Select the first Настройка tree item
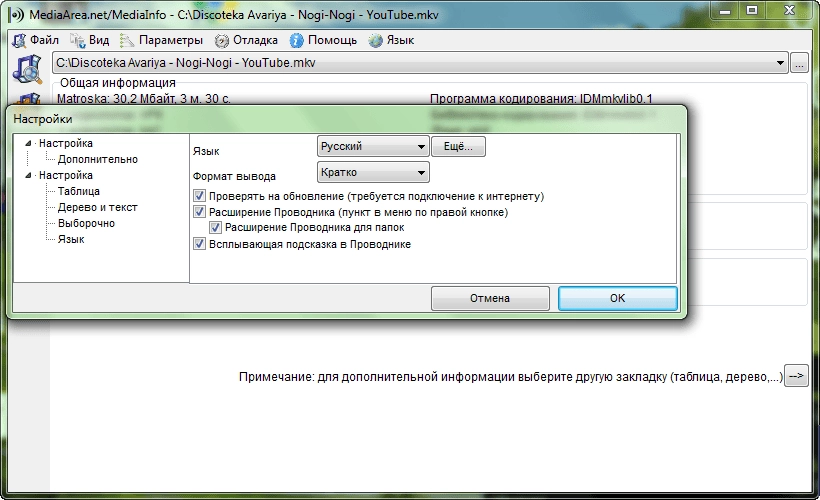This screenshot has width=820, height=500. click(x=66, y=143)
